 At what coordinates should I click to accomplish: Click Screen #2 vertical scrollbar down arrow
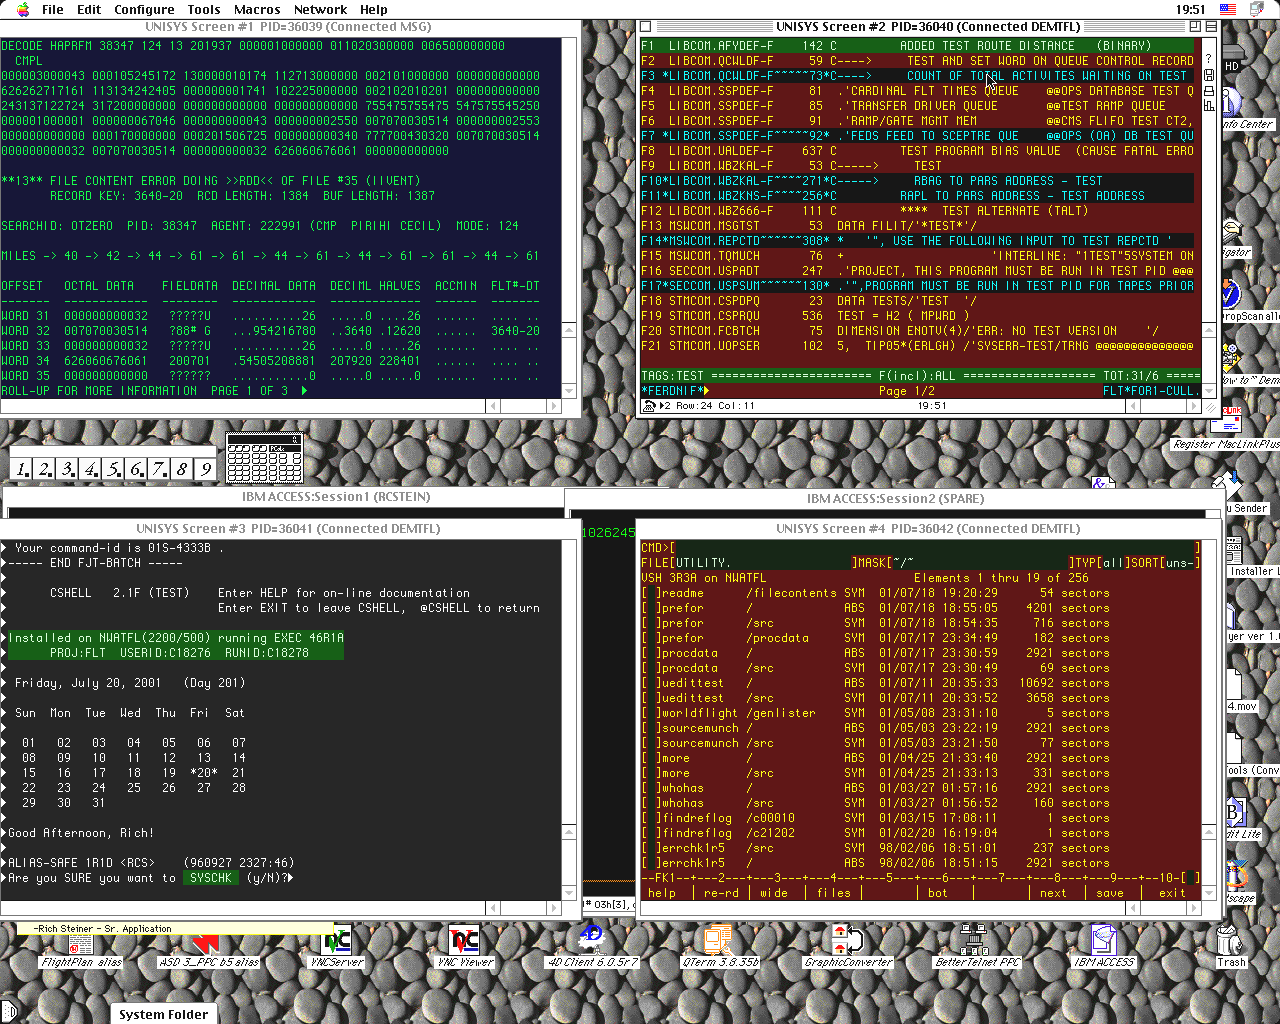[1208, 391]
